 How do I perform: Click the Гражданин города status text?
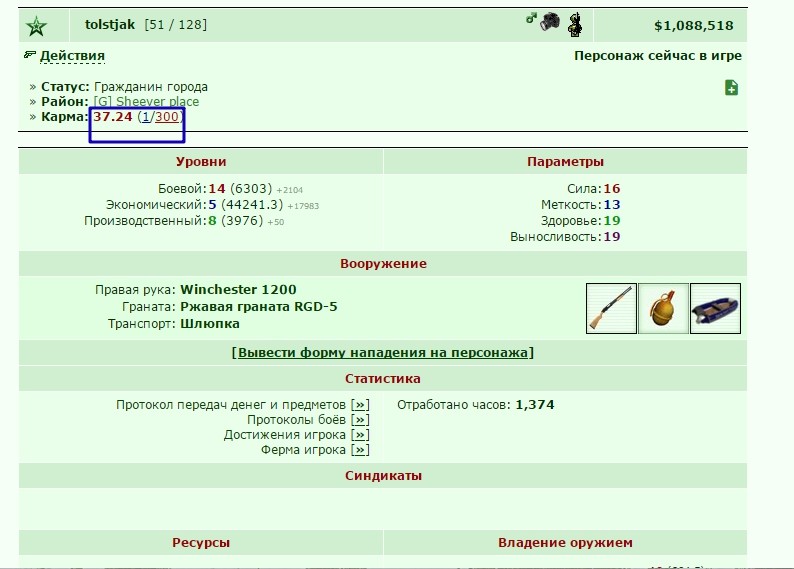[x=151, y=87]
